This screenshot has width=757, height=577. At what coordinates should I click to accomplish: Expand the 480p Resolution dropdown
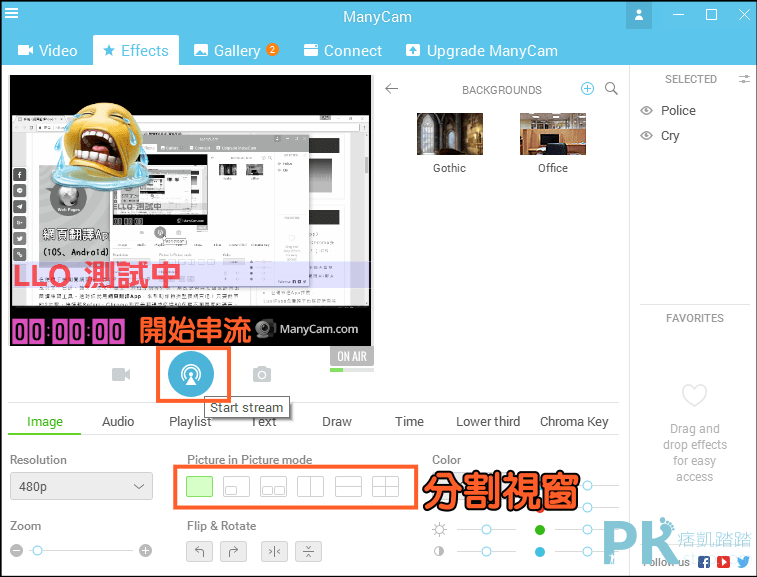pos(81,486)
